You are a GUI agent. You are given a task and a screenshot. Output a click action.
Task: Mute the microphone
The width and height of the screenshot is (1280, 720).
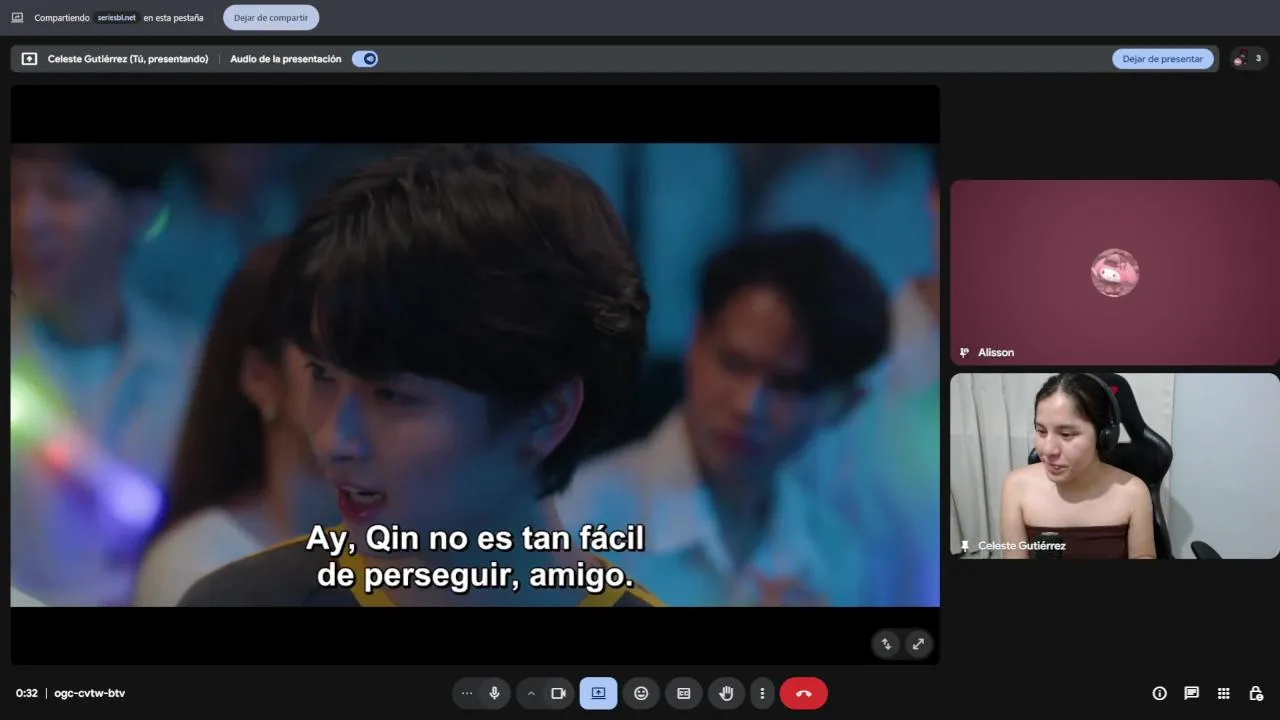click(494, 693)
